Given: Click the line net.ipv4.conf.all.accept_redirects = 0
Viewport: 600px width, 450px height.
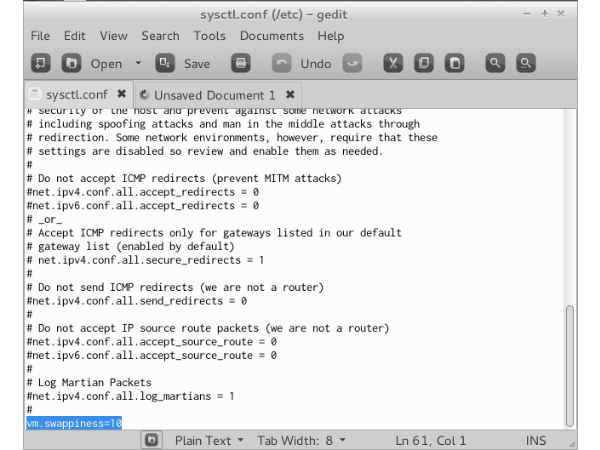Looking at the screenshot, I should tap(143, 192).
